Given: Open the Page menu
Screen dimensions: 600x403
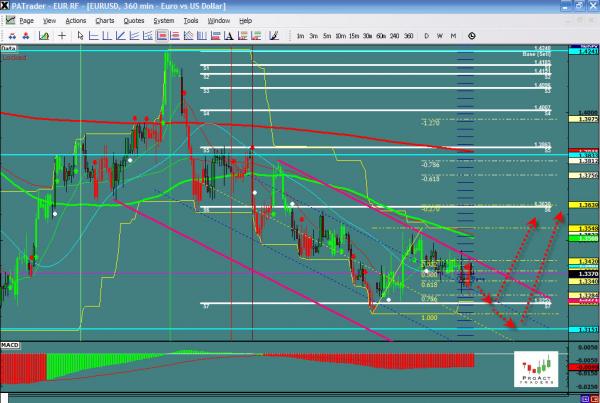Looking at the screenshot, I should click(x=27, y=20).
